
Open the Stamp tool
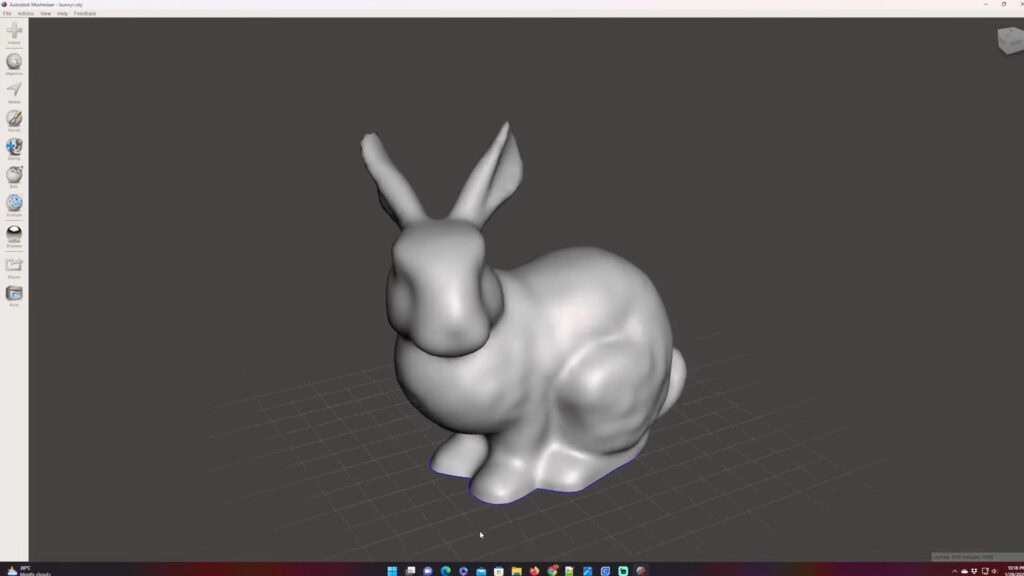pos(14,148)
